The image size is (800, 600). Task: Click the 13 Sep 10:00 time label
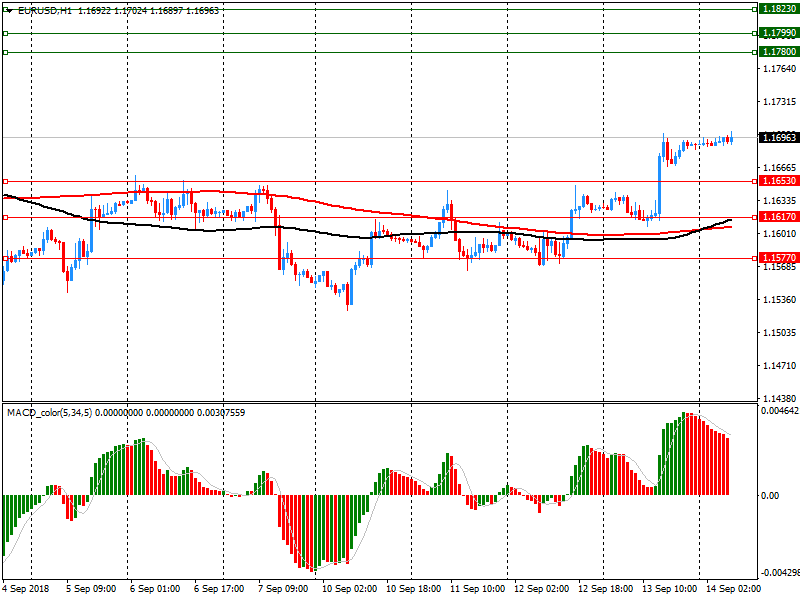click(x=669, y=589)
